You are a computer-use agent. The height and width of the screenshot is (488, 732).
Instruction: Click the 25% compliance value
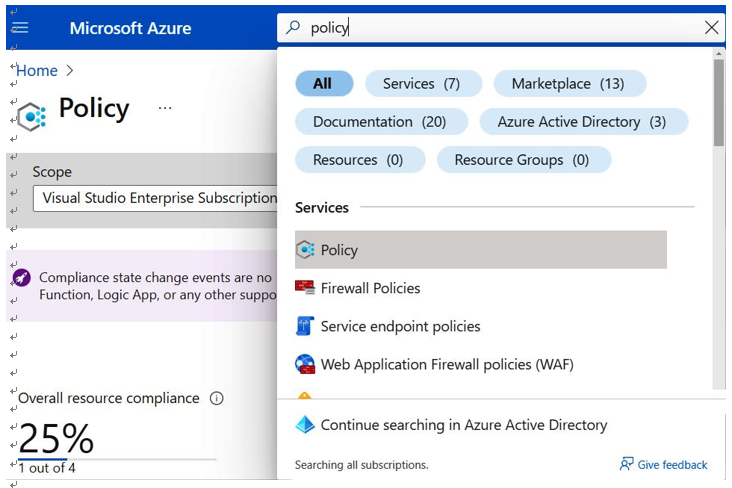[x=56, y=438]
